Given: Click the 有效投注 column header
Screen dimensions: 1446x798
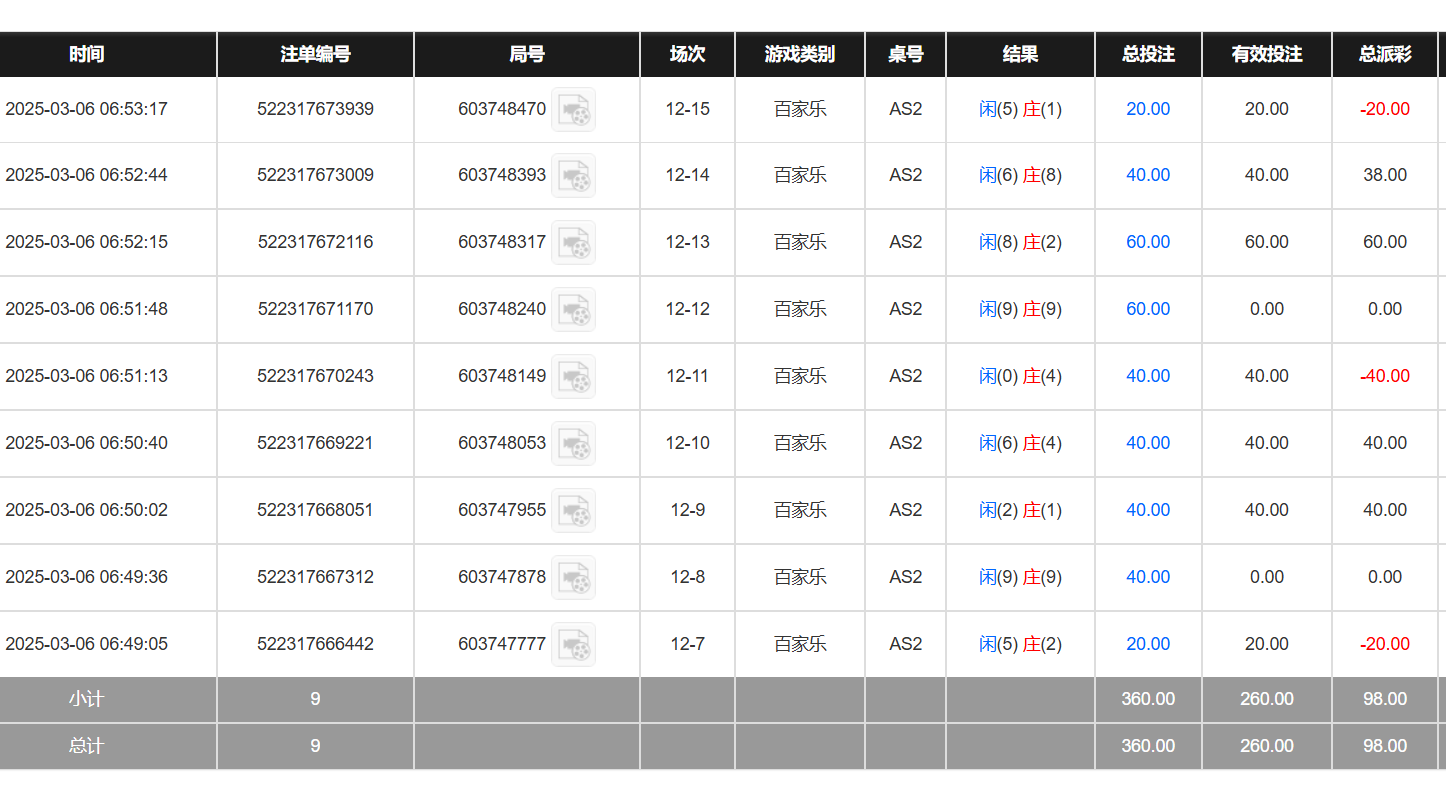Looking at the screenshot, I should (x=1267, y=54).
